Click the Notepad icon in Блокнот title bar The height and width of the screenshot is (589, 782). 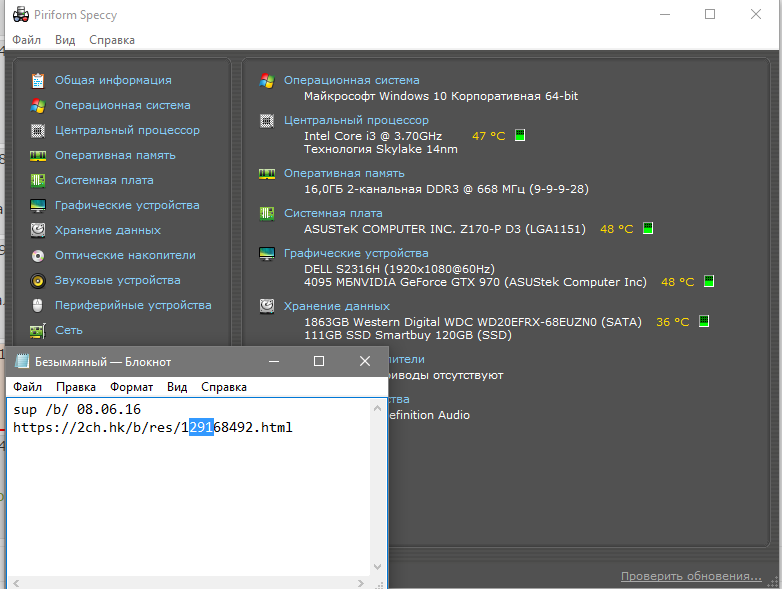[21, 361]
